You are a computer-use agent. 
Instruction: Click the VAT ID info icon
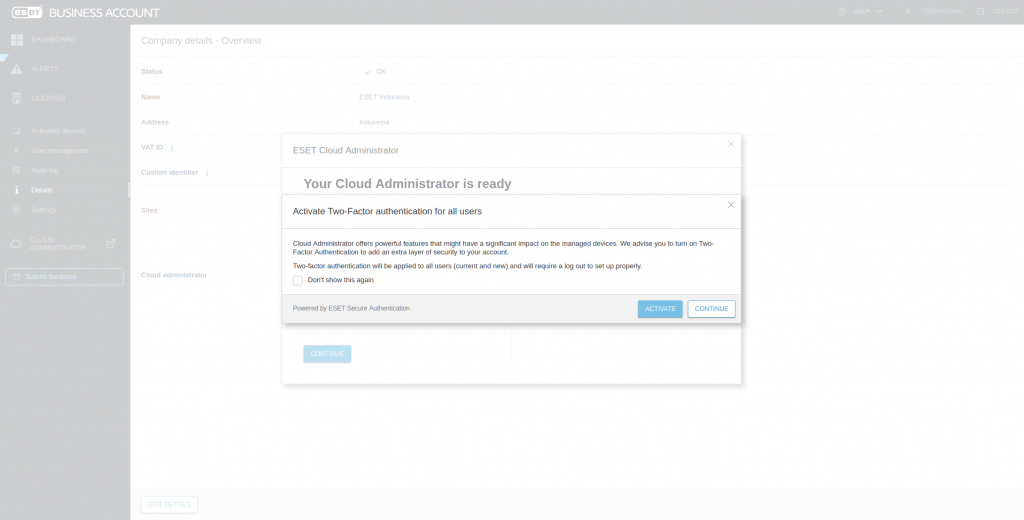pos(172,148)
